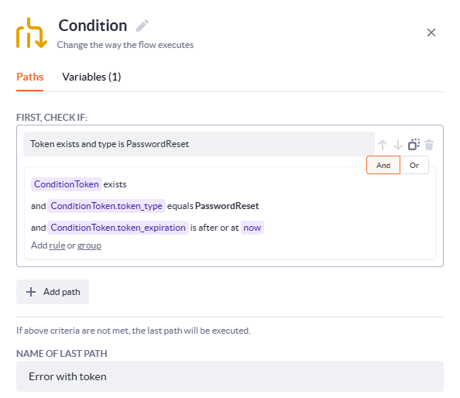Click the Add path button
The width and height of the screenshot is (460, 398).
(53, 292)
